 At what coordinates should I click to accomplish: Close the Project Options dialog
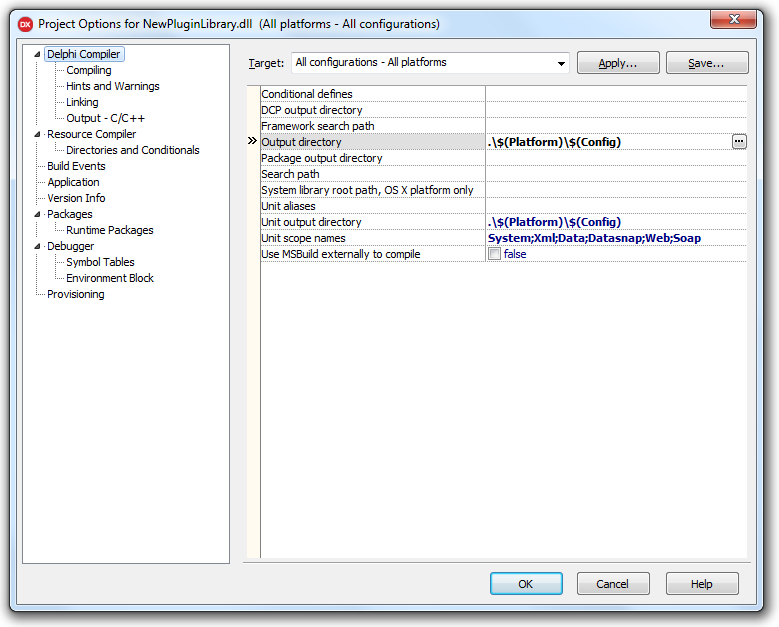pyautogui.click(x=734, y=19)
